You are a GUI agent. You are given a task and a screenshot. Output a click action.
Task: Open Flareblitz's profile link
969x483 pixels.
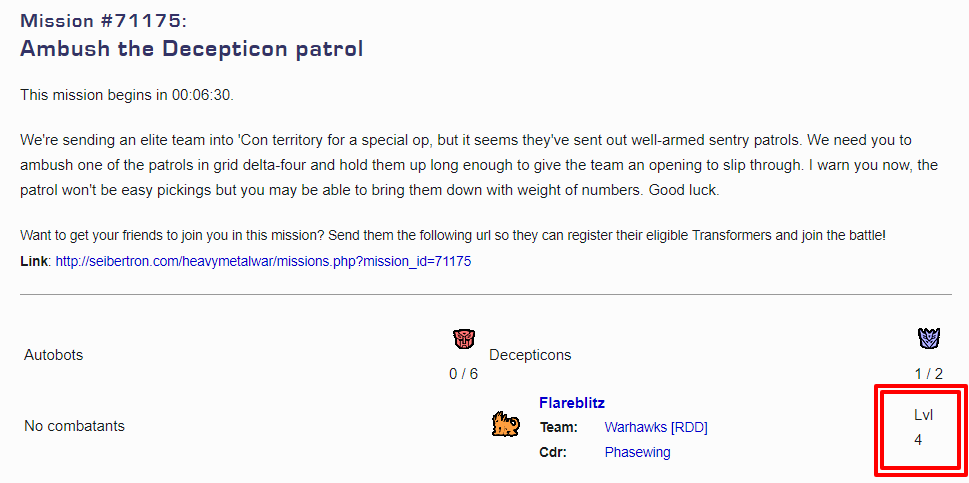(x=572, y=403)
